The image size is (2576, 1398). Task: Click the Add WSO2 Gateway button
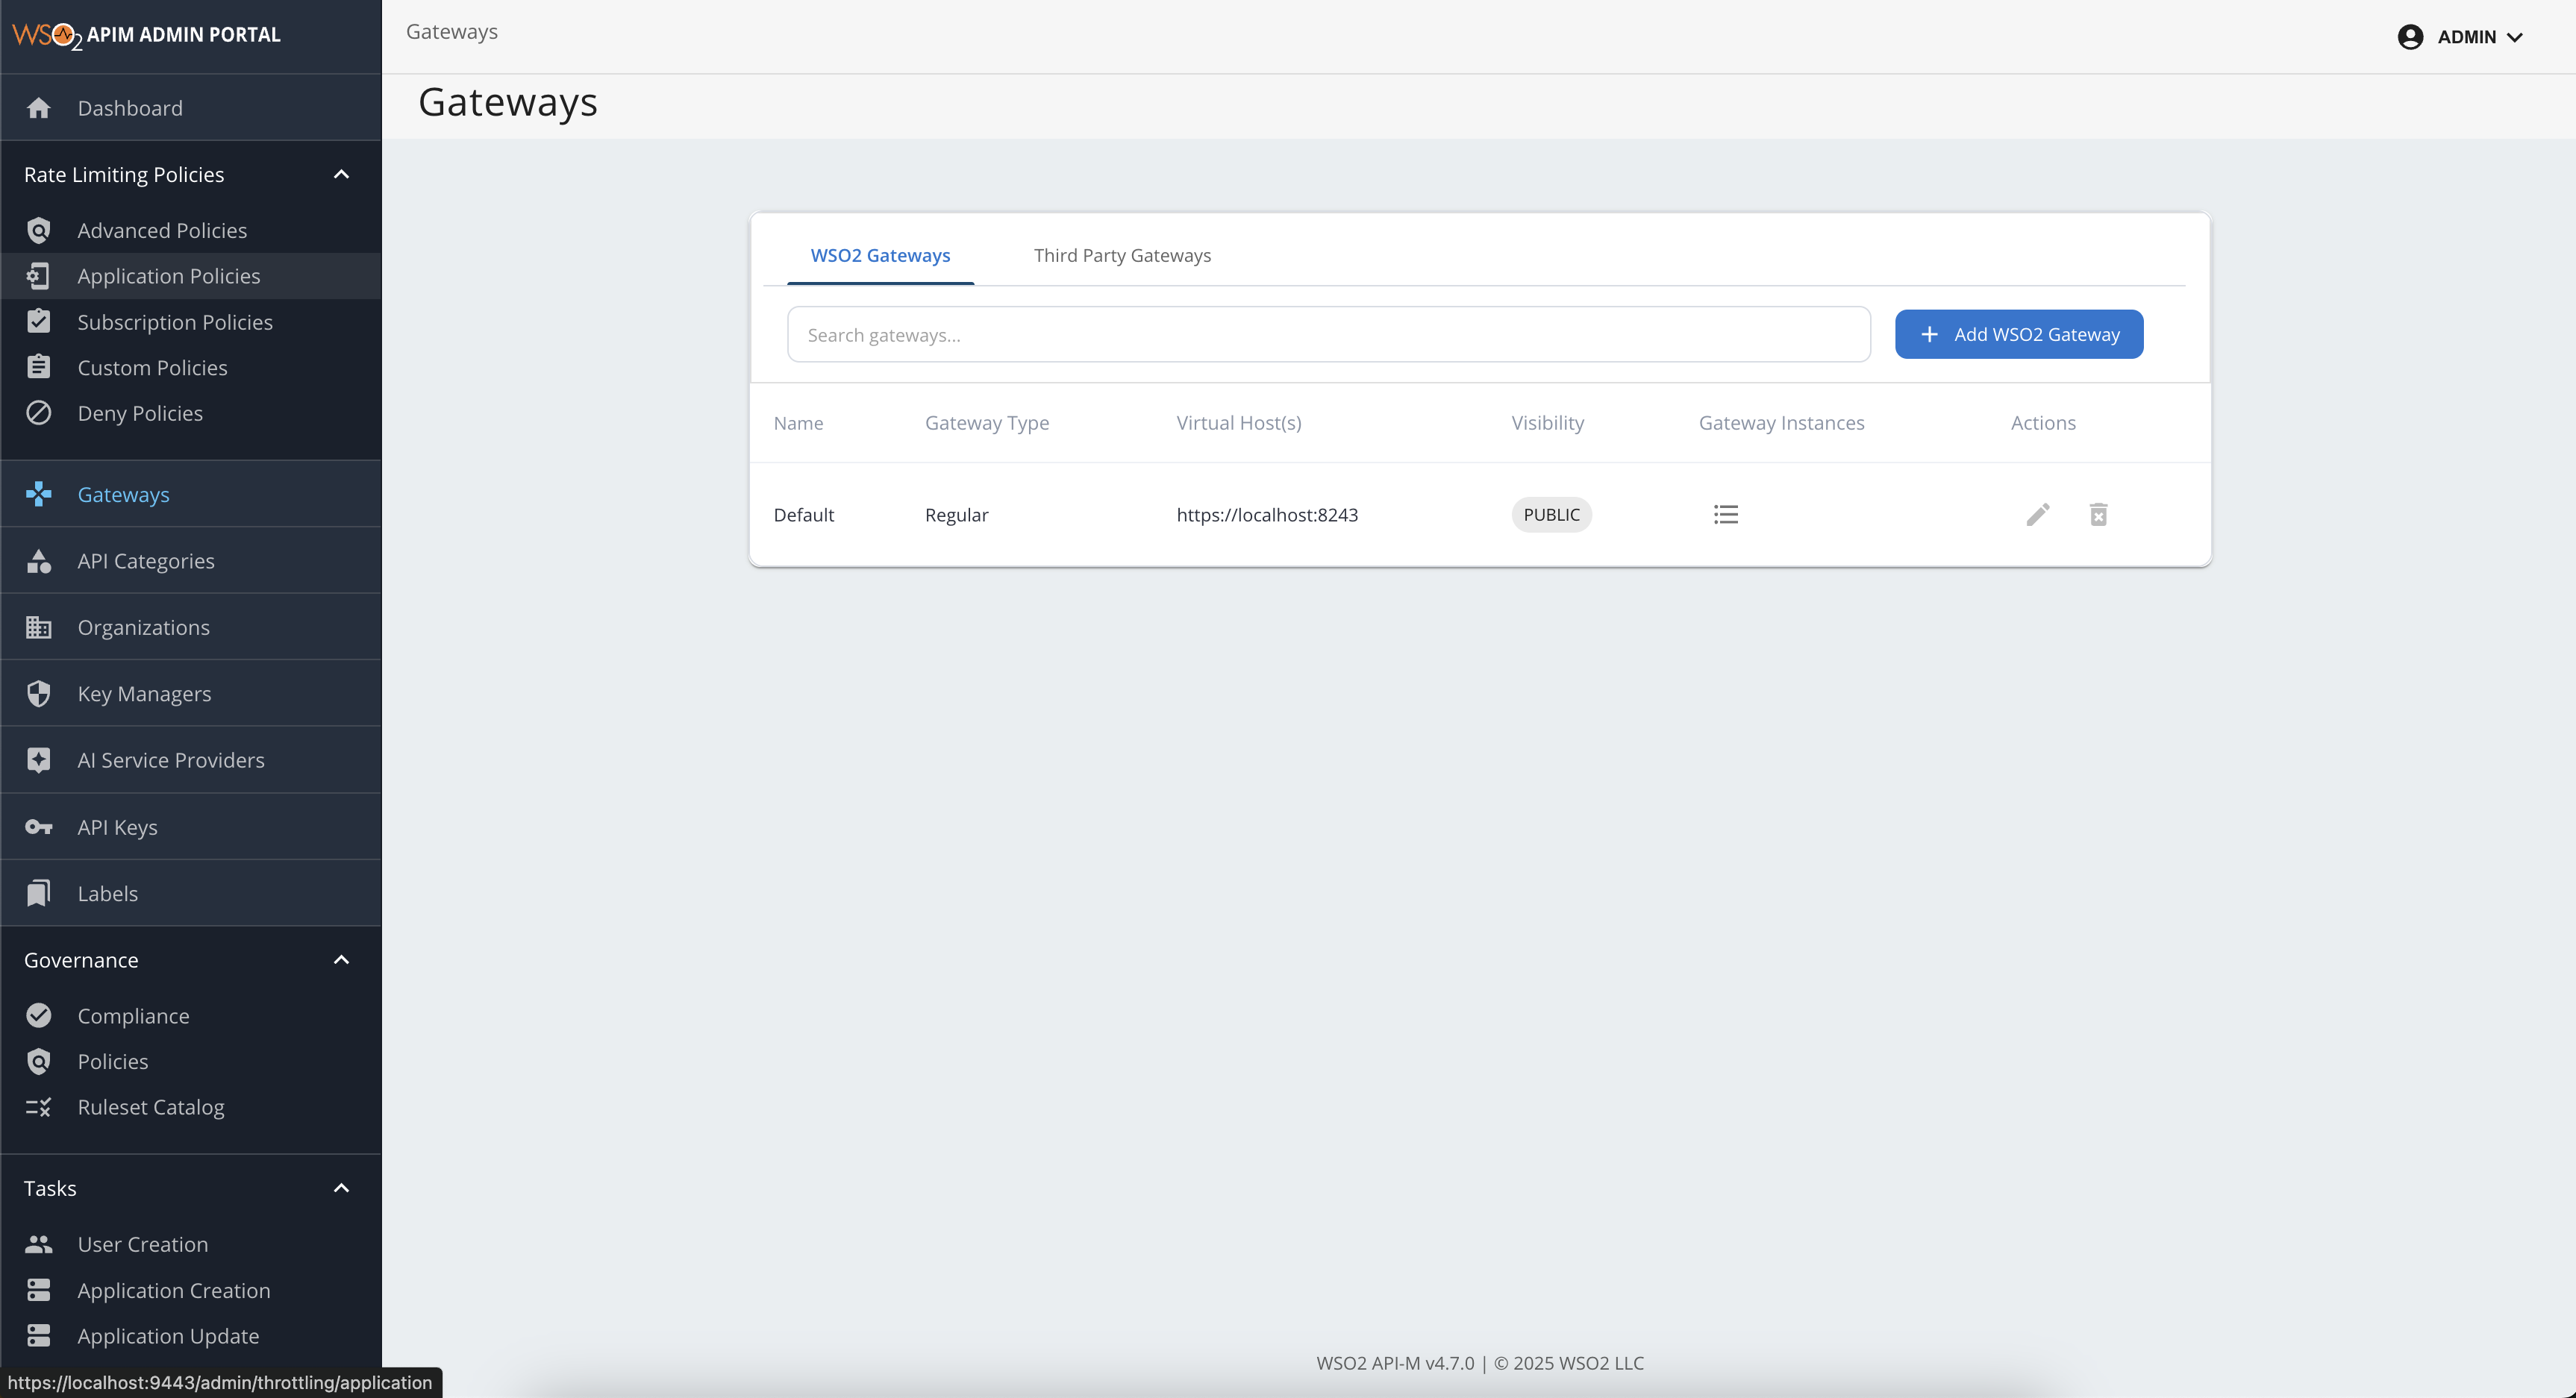pos(2018,334)
